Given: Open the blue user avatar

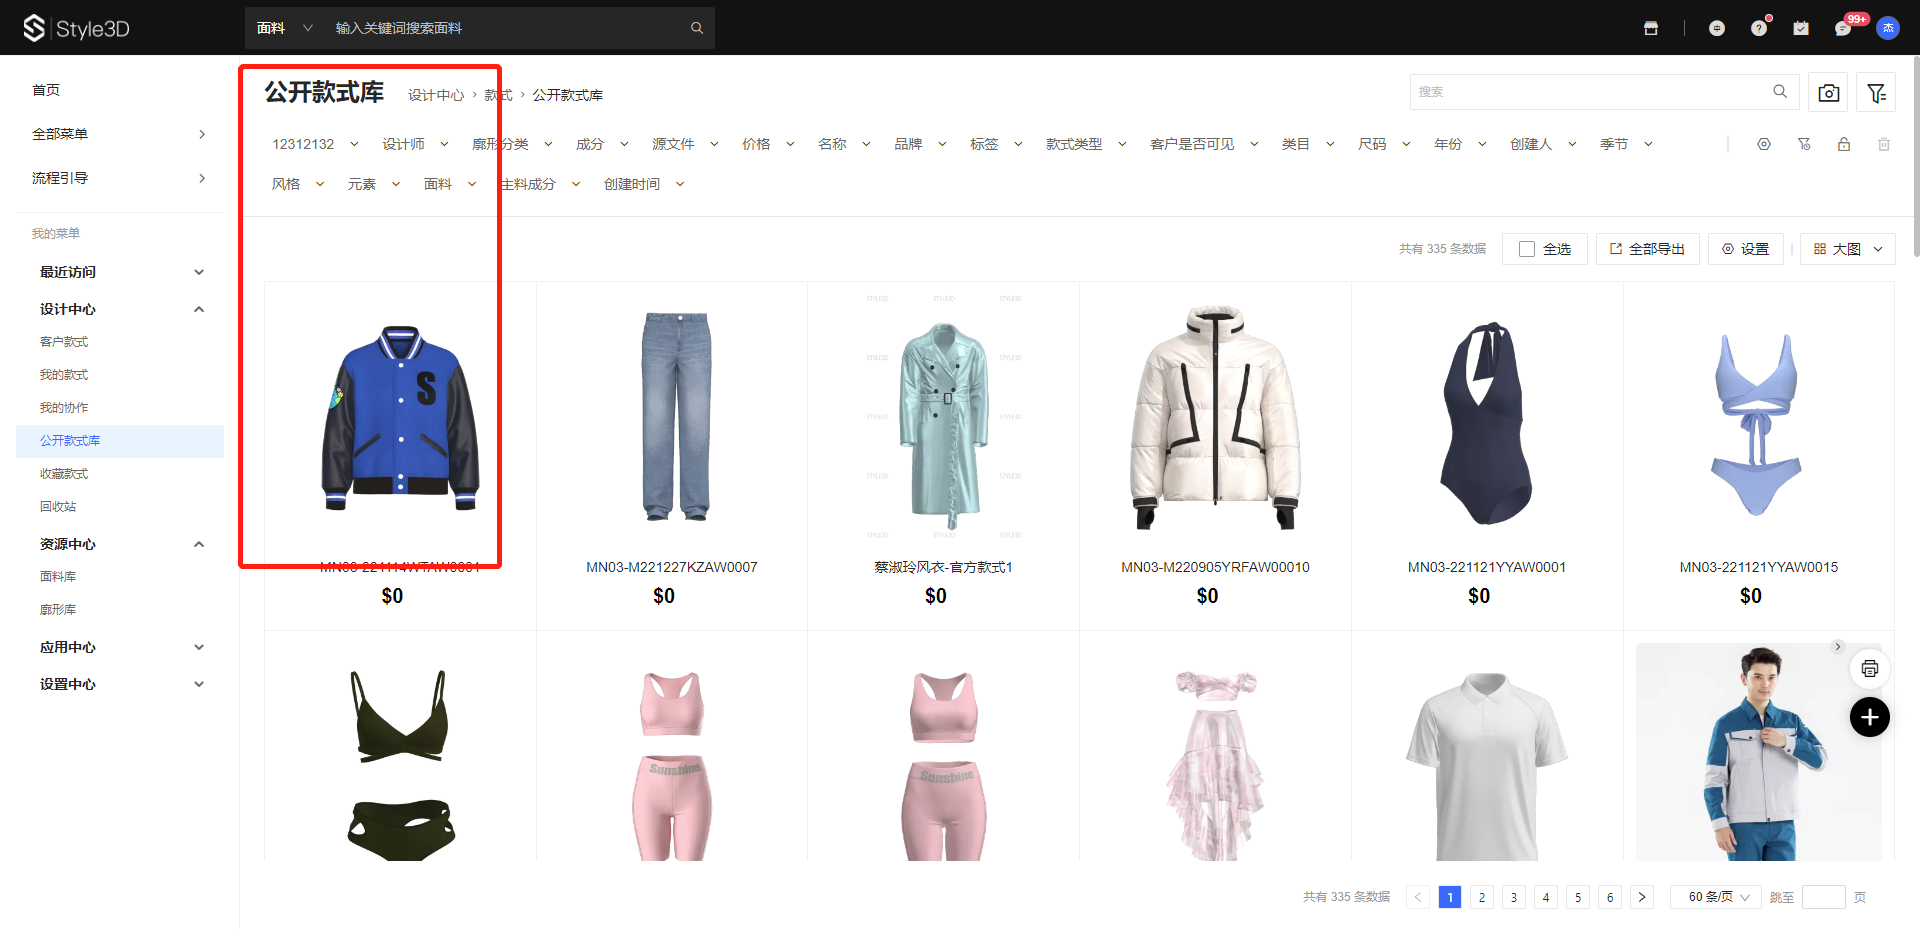Looking at the screenshot, I should click(x=1888, y=28).
